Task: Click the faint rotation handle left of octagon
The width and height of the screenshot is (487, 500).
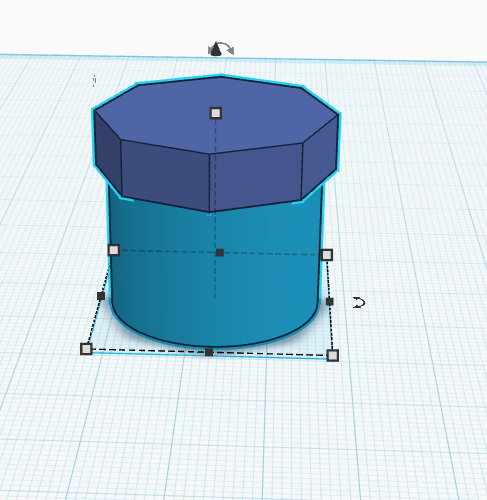Action: point(95,81)
